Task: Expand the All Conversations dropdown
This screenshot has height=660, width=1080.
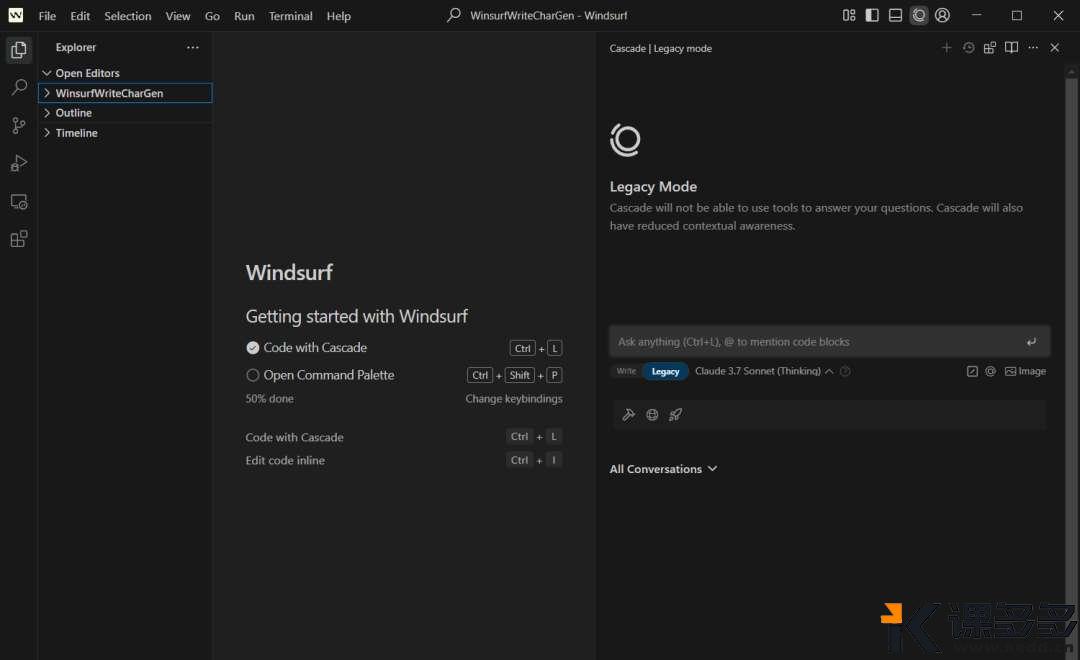Action: [x=663, y=469]
